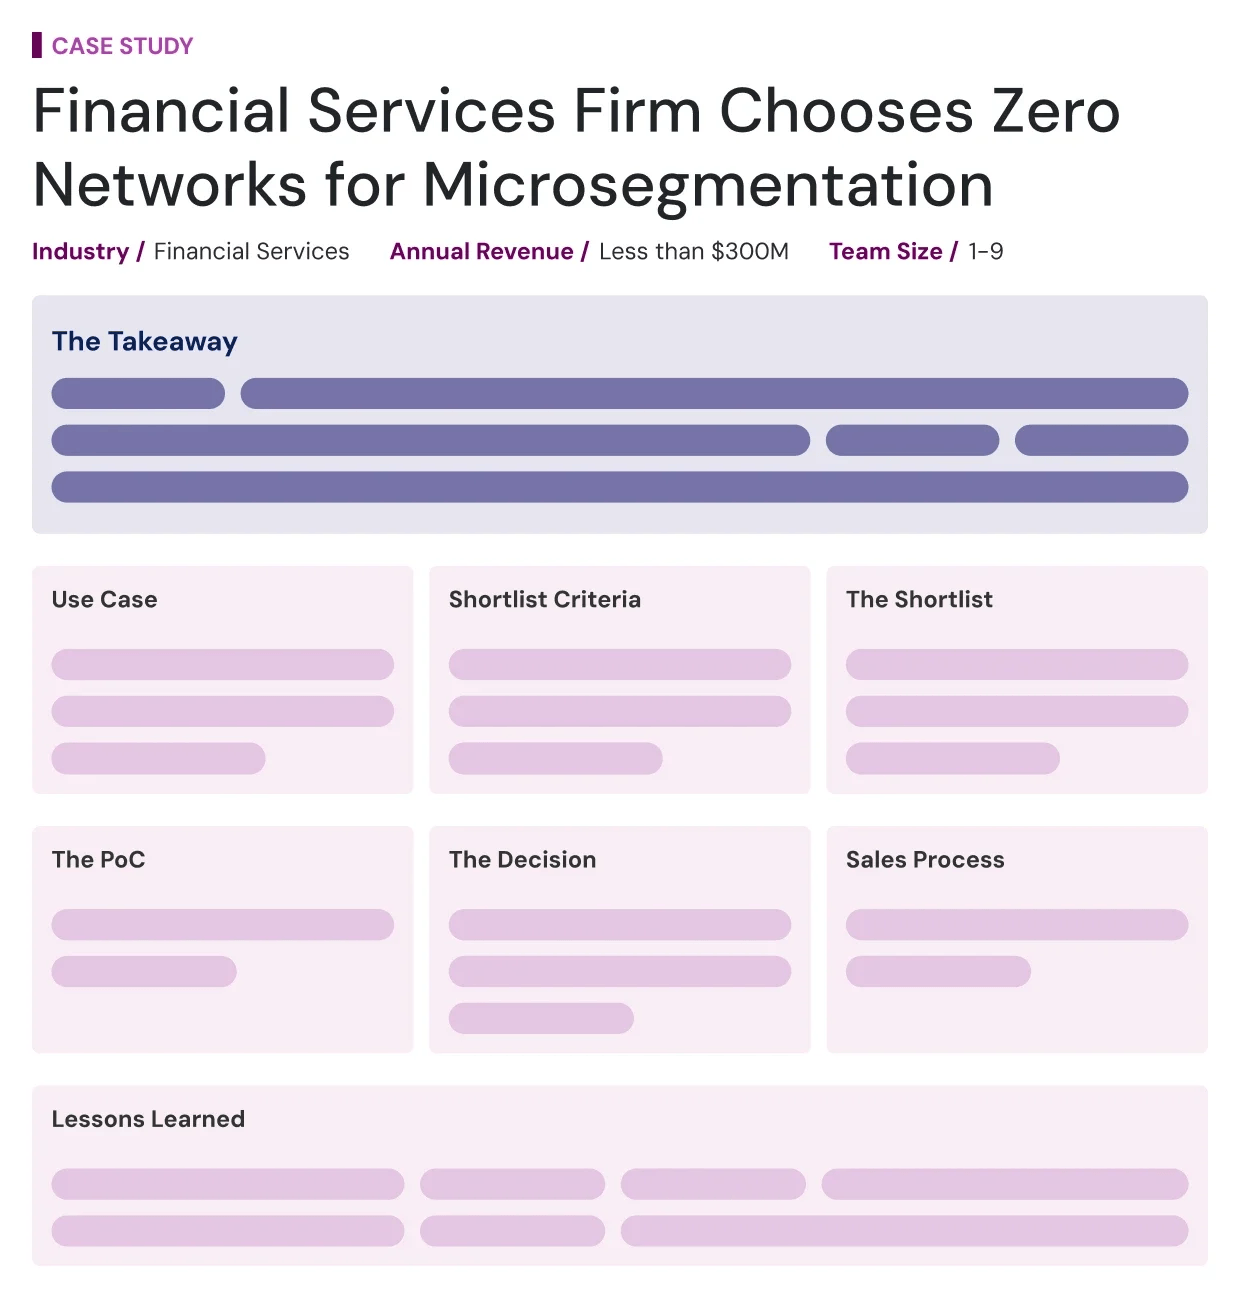
Task: Click the short first placeholder bar in Takeaway
Action: click(138, 393)
